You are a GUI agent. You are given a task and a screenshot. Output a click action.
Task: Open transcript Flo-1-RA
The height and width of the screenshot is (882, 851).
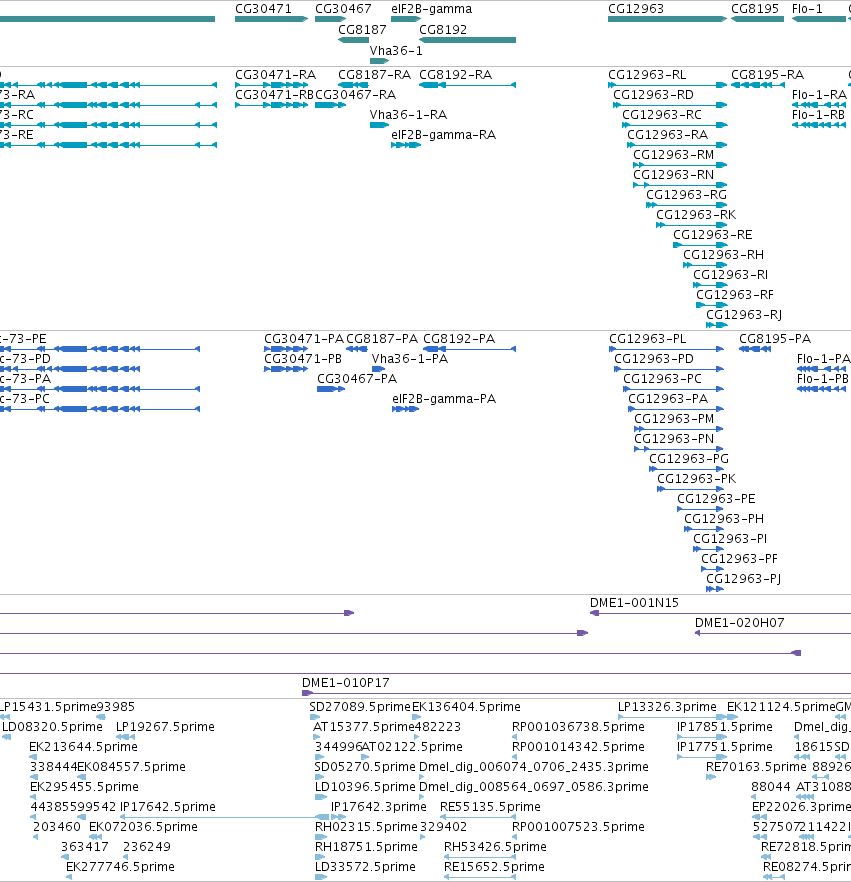[819, 95]
